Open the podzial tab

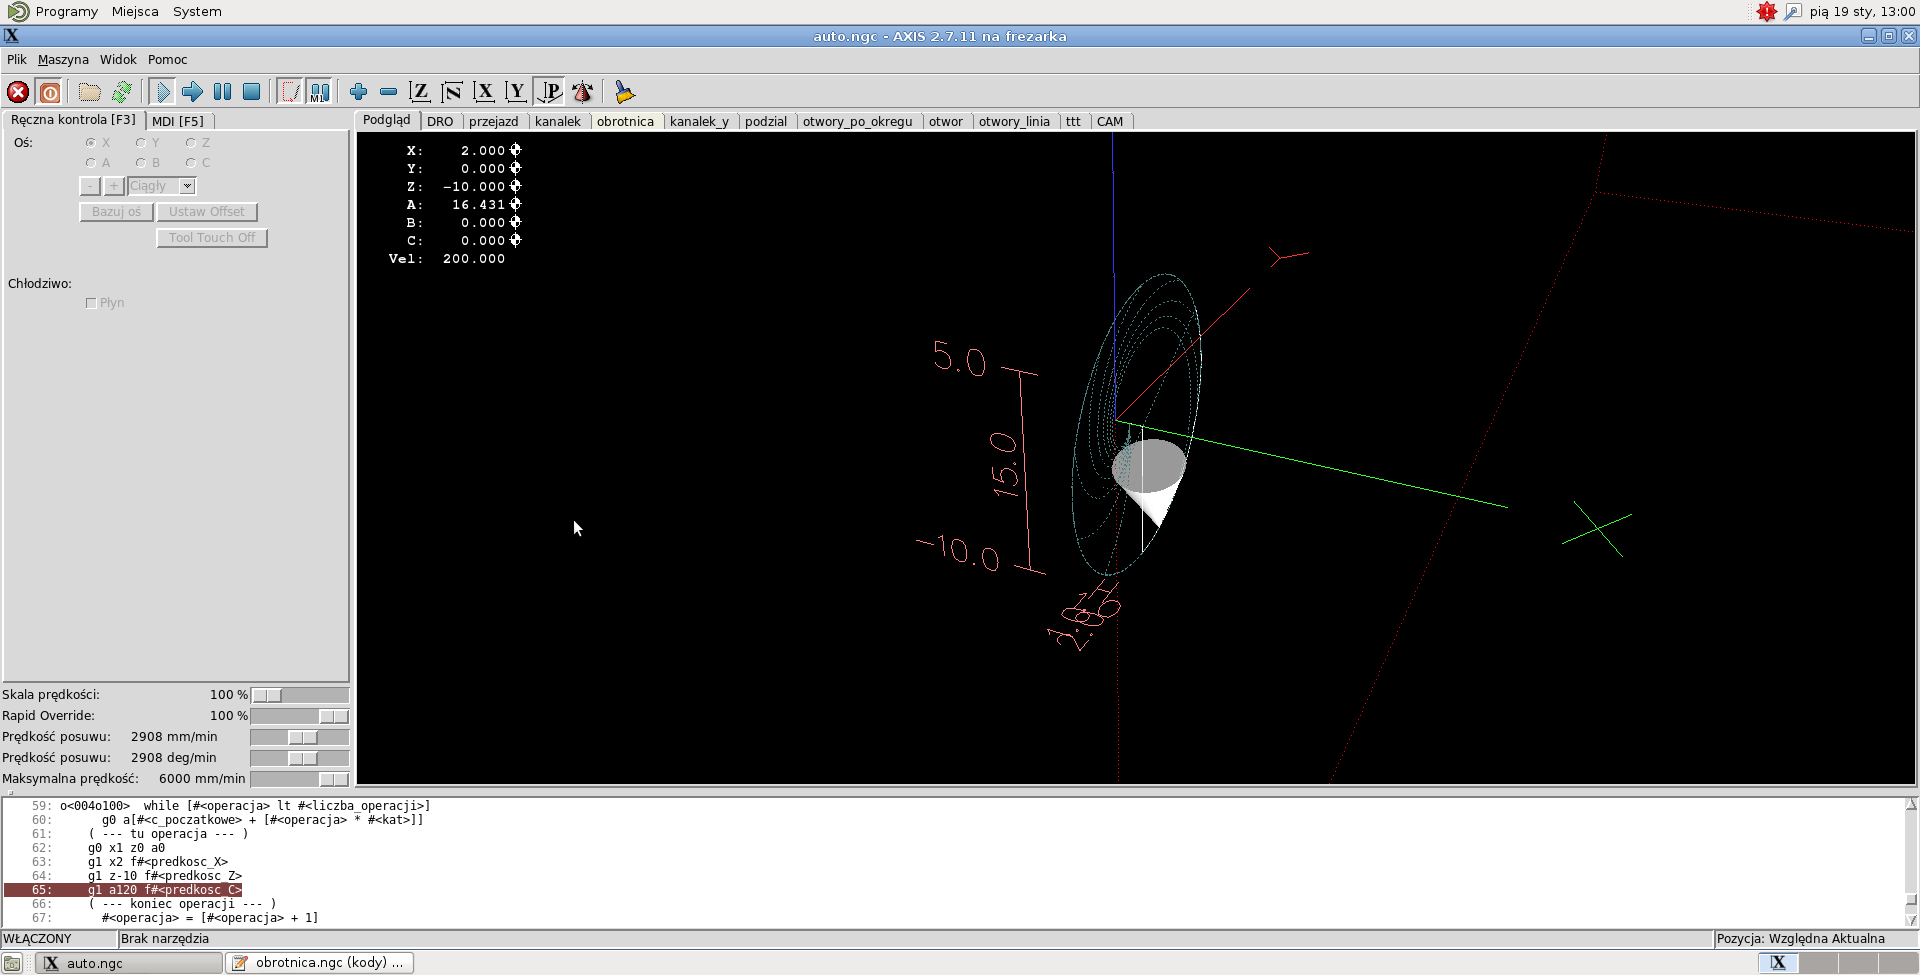(766, 122)
